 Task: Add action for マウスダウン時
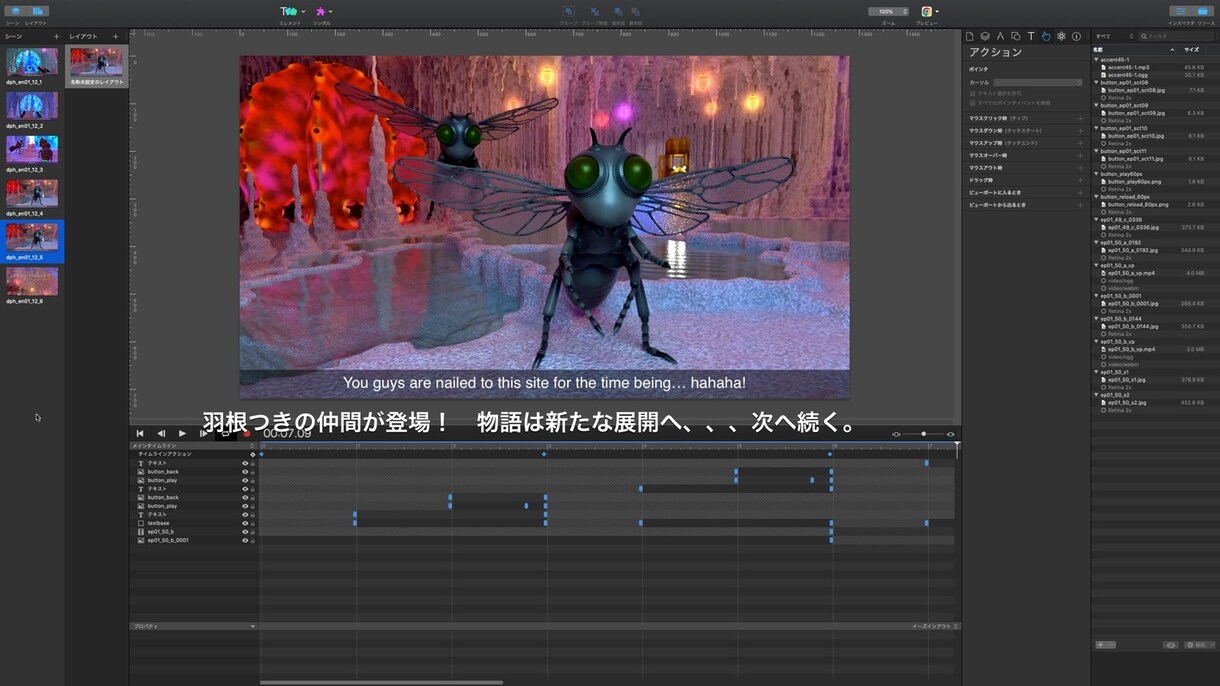point(1080,131)
